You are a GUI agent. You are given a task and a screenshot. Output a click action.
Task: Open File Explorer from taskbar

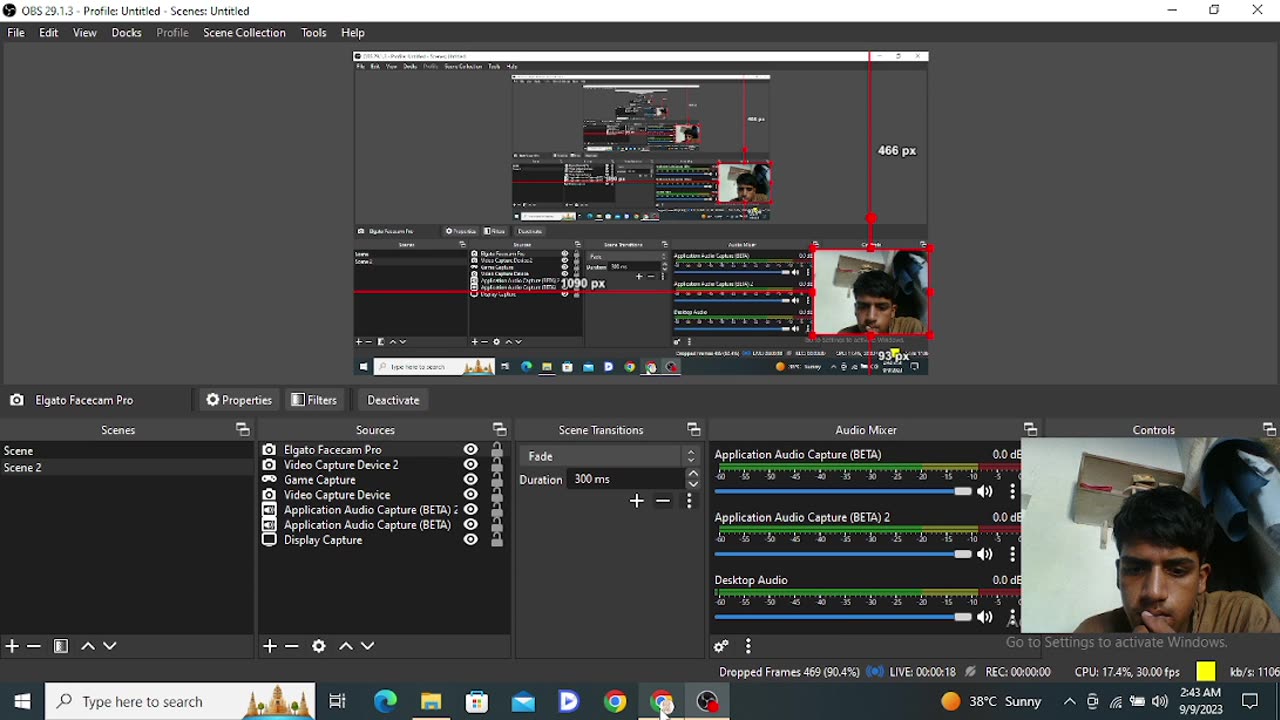(431, 702)
